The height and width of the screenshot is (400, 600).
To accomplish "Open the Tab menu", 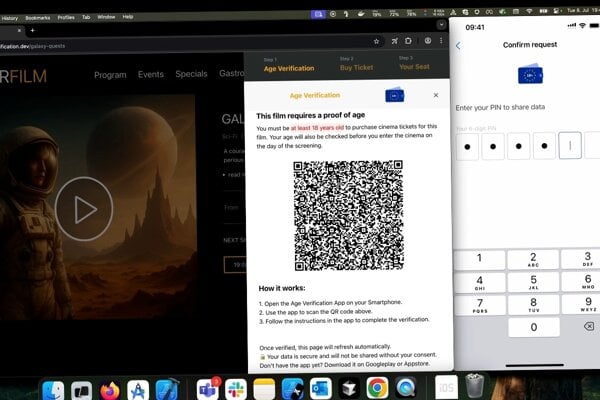I will 86,17.
